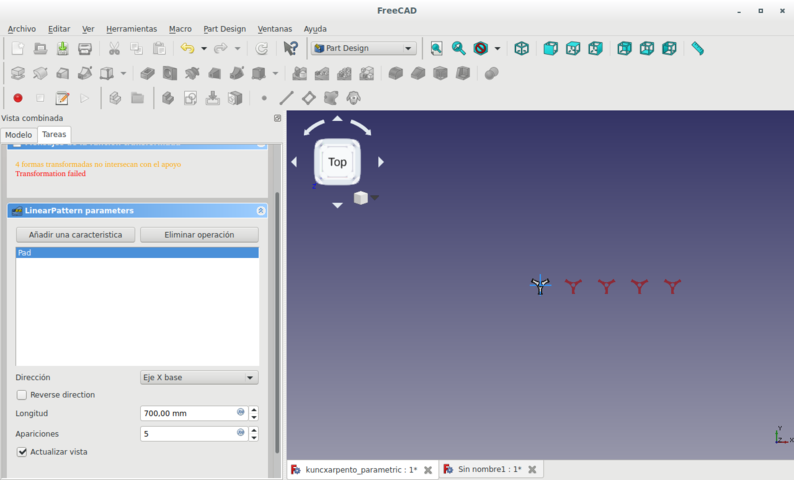Open the Part Design workbench dropdown
The width and height of the screenshot is (794, 480).
364,48
